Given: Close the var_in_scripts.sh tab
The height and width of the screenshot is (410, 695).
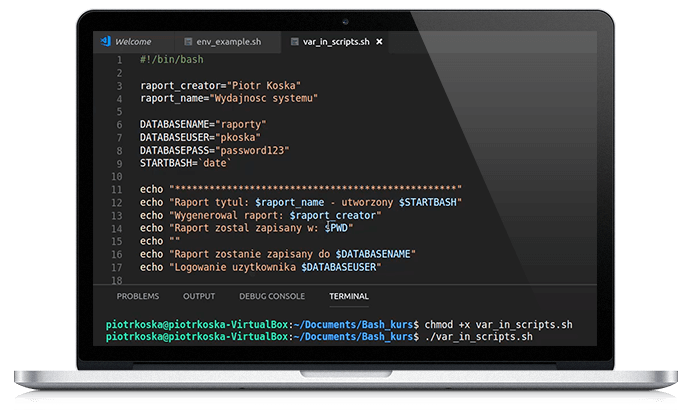Looking at the screenshot, I should pos(380,42).
